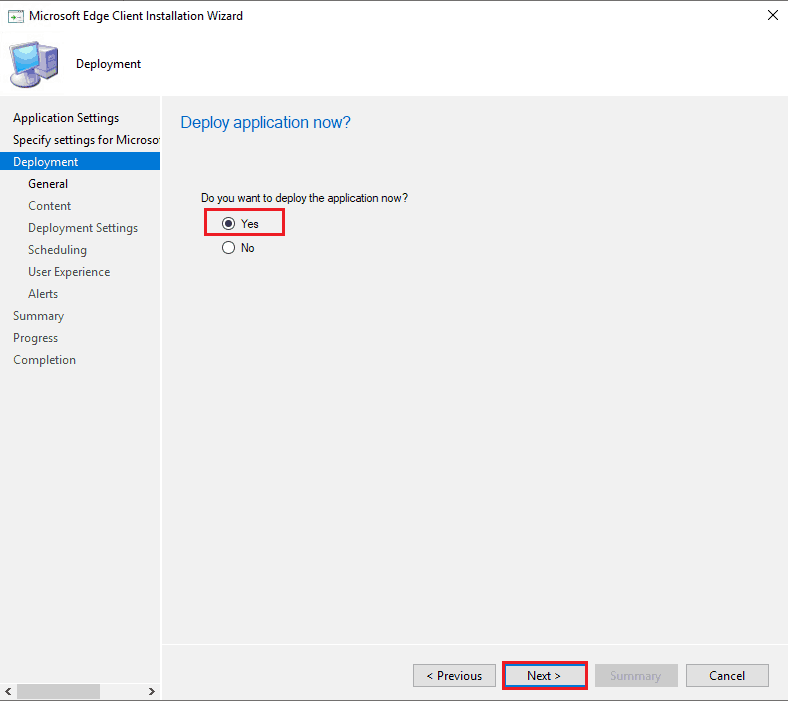This screenshot has height=701, width=788.
Task: Select the Completion step in sidebar
Action: [44, 360]
